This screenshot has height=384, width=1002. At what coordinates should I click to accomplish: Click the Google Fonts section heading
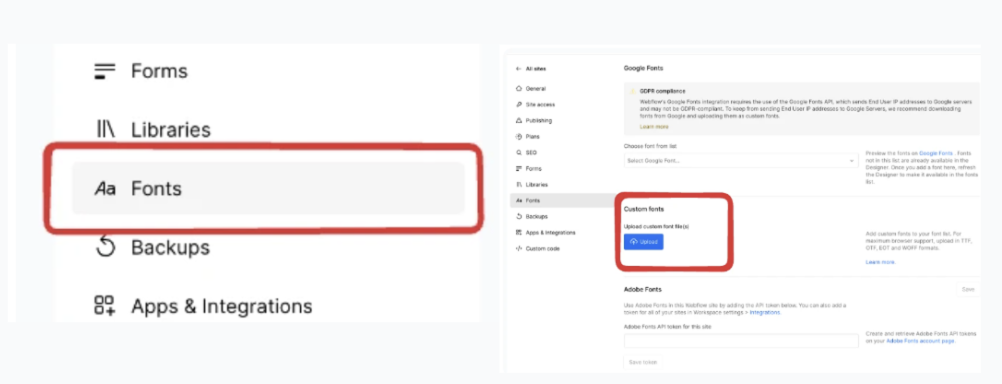[x=644, y=68]
